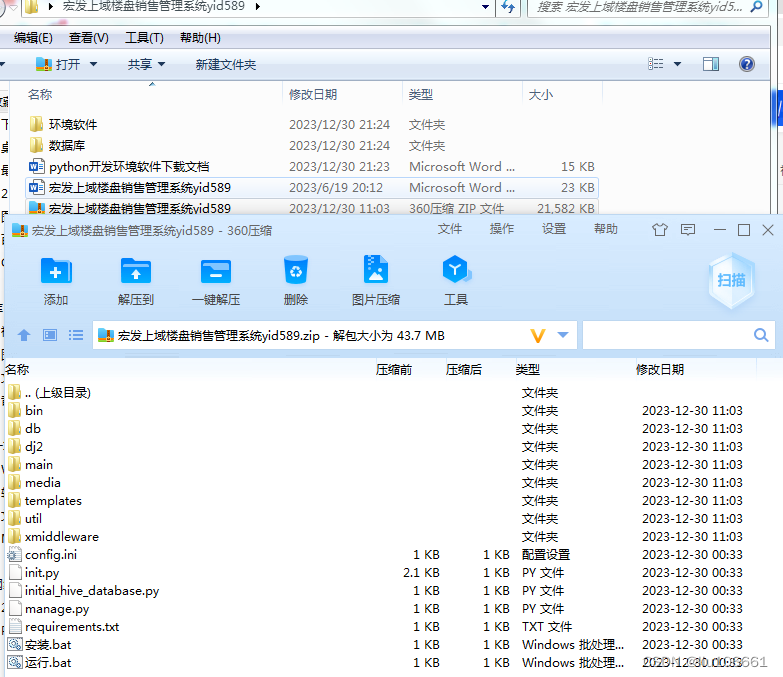Sort archive by 压缩后 column header
Image resolution: width=783 pixels, height=677 pixels.
(x=464, y=369)
